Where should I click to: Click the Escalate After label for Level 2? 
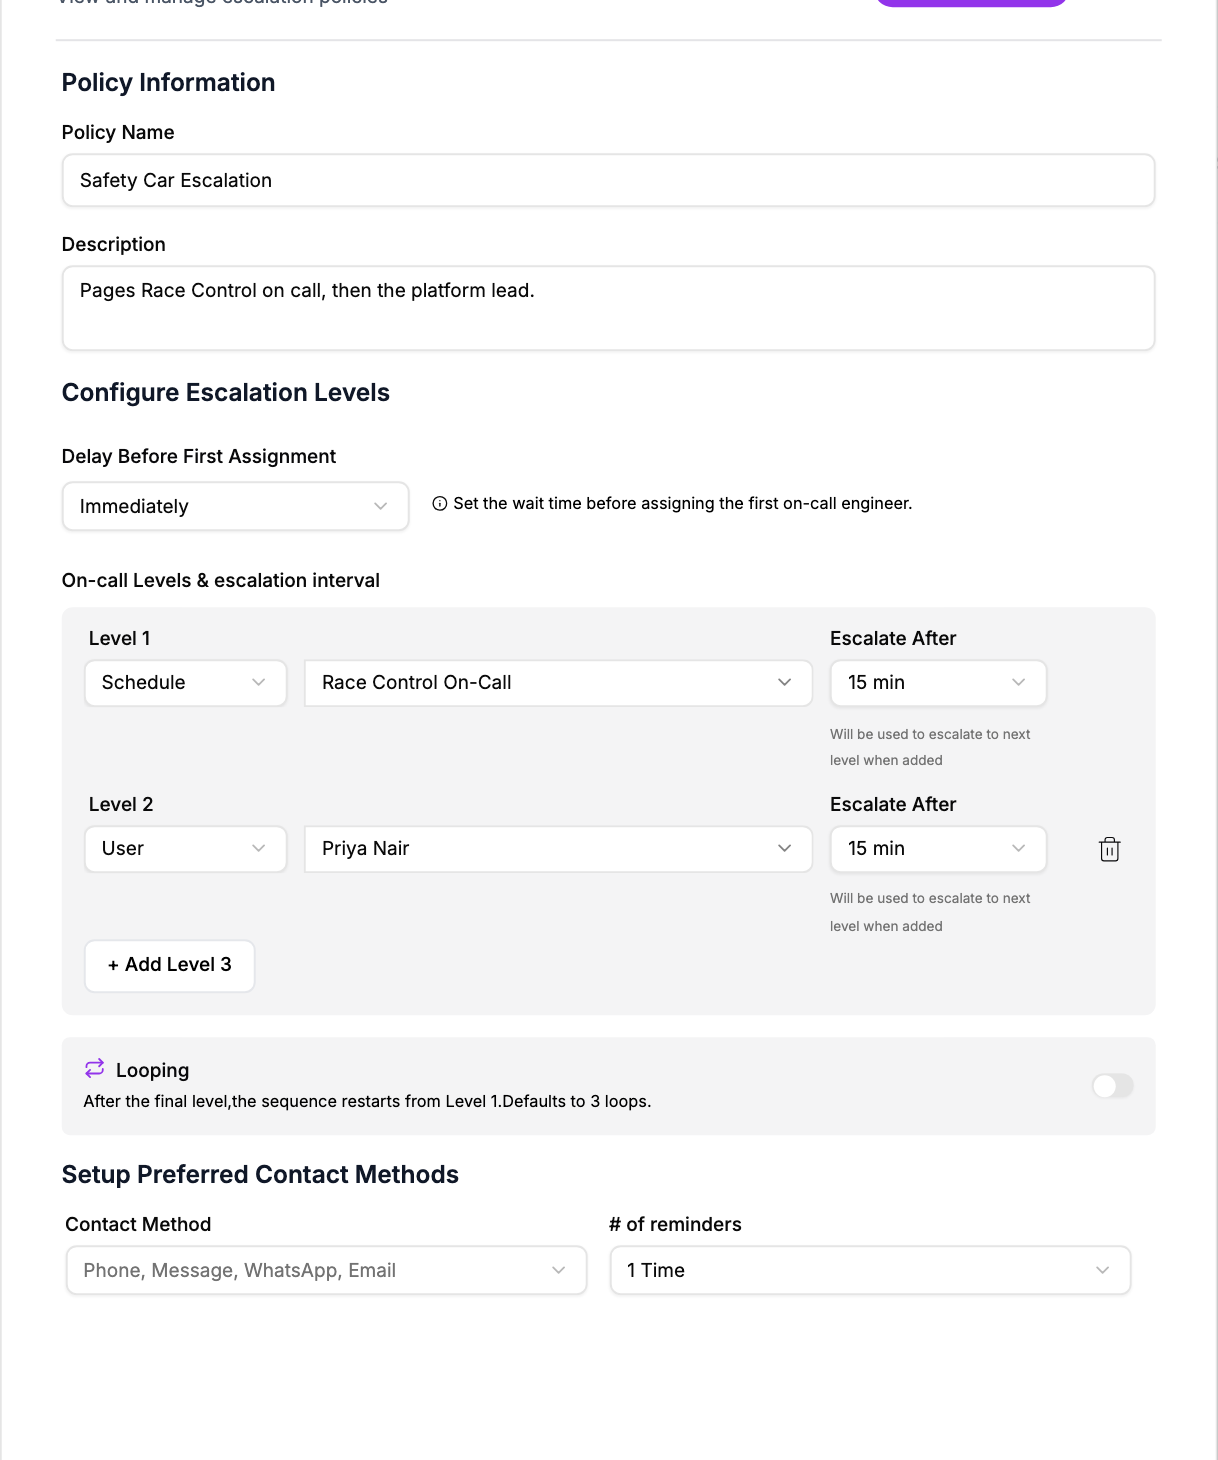(893, 805)
